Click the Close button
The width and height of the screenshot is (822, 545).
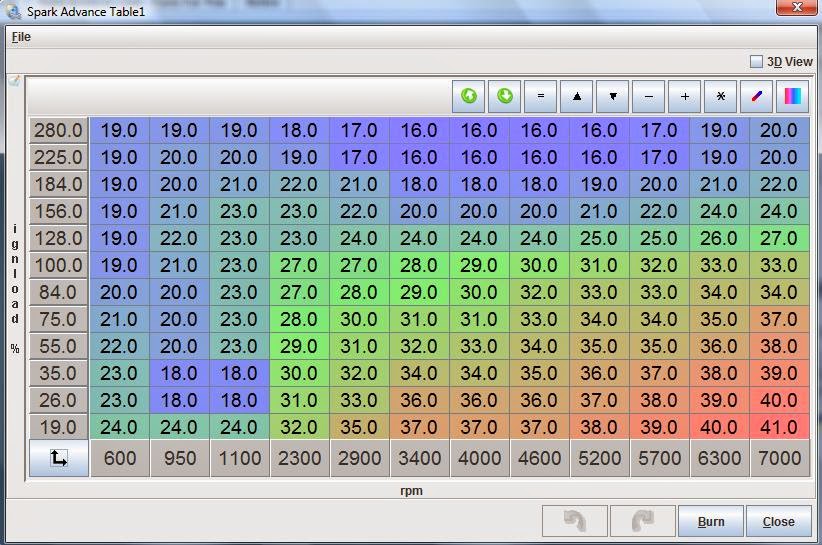click(x=778, y=521)
